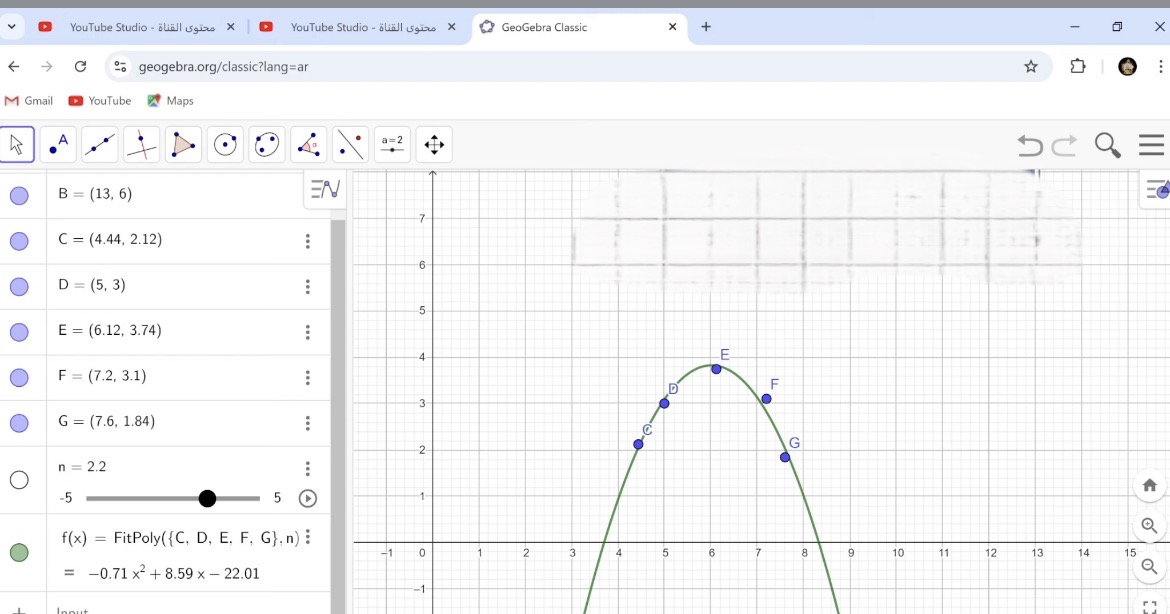Open more options for point G
Viewport: 1170px width, 614px height.
(x=308, y=423)
